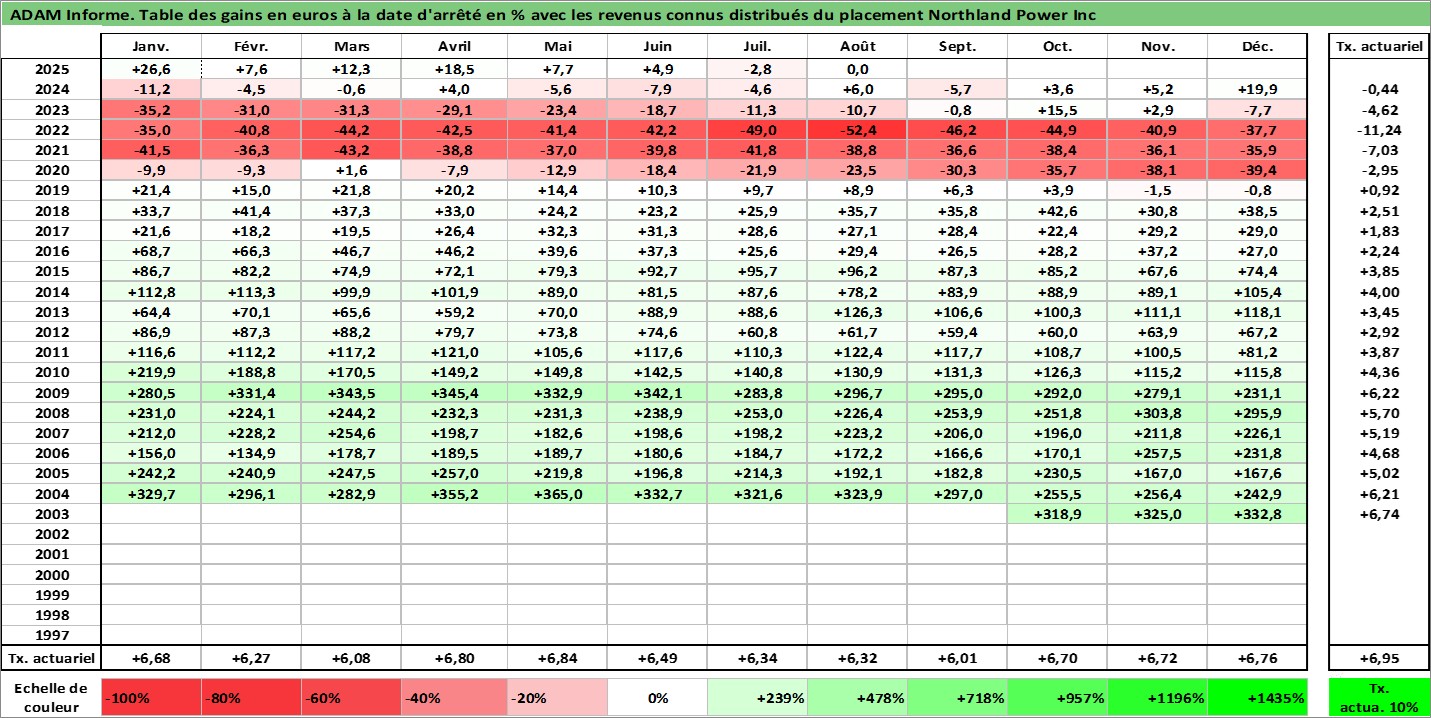Click the +332,8 cell for December 2003

pyautogui.click(x=1257, y=514)
